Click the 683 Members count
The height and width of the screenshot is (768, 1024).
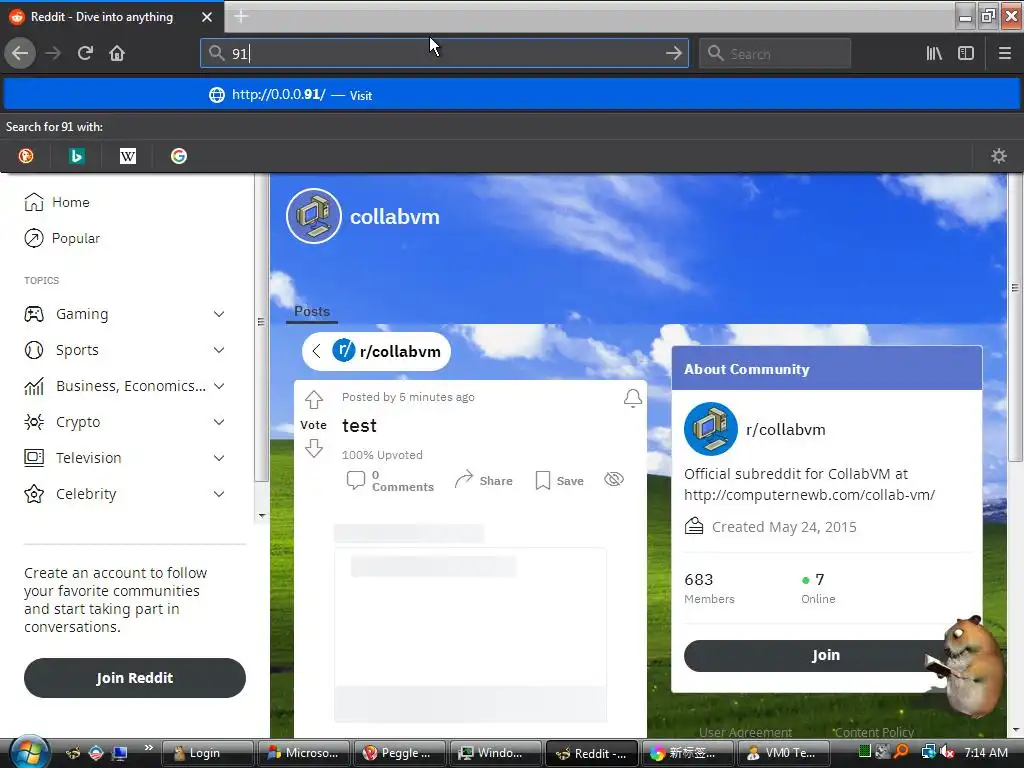click(709, 588)
